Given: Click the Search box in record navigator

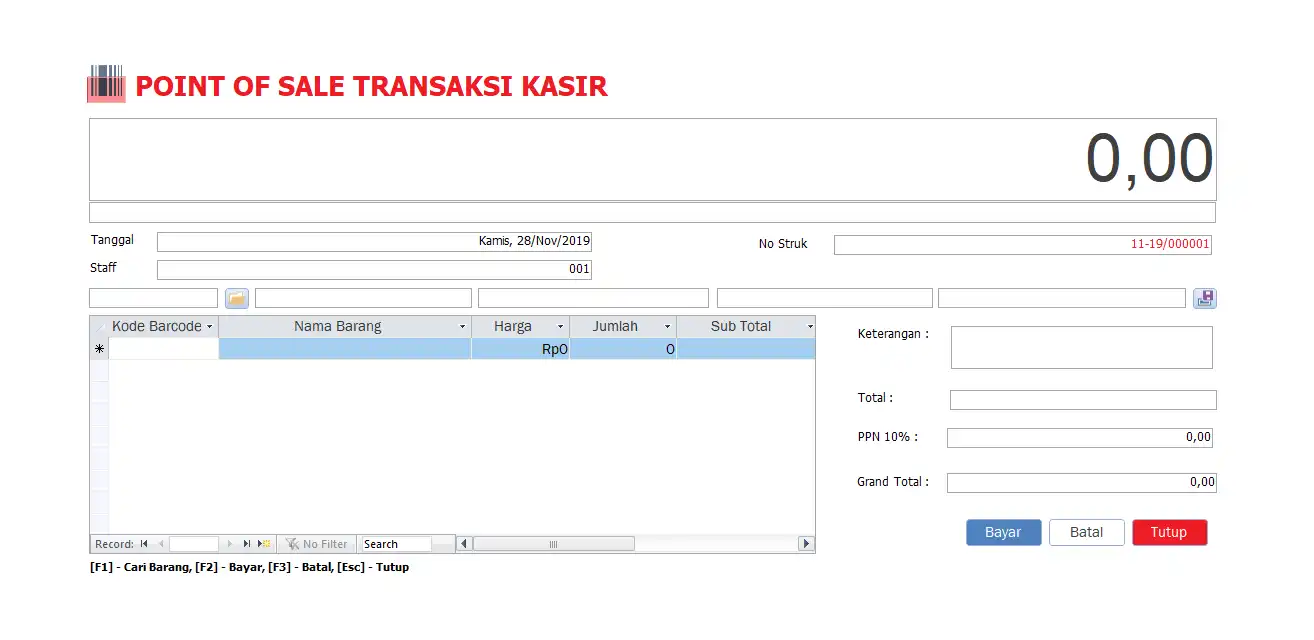Looking at the screenshot, I should 396,544.
